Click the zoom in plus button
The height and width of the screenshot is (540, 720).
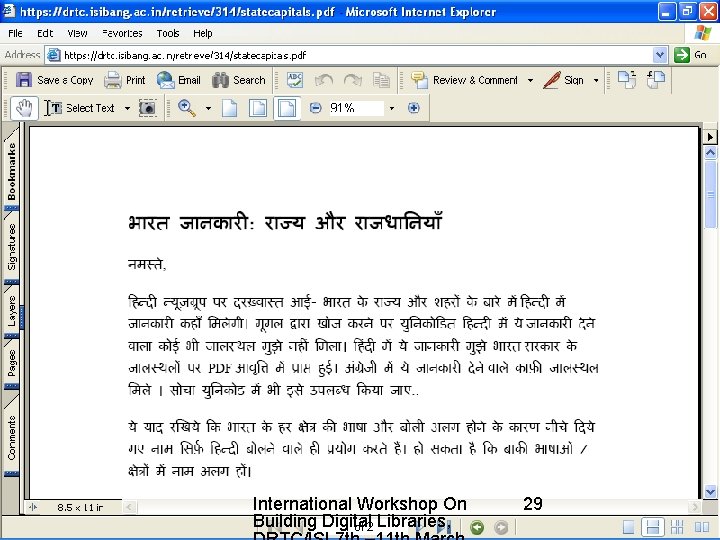coord(413,108)
